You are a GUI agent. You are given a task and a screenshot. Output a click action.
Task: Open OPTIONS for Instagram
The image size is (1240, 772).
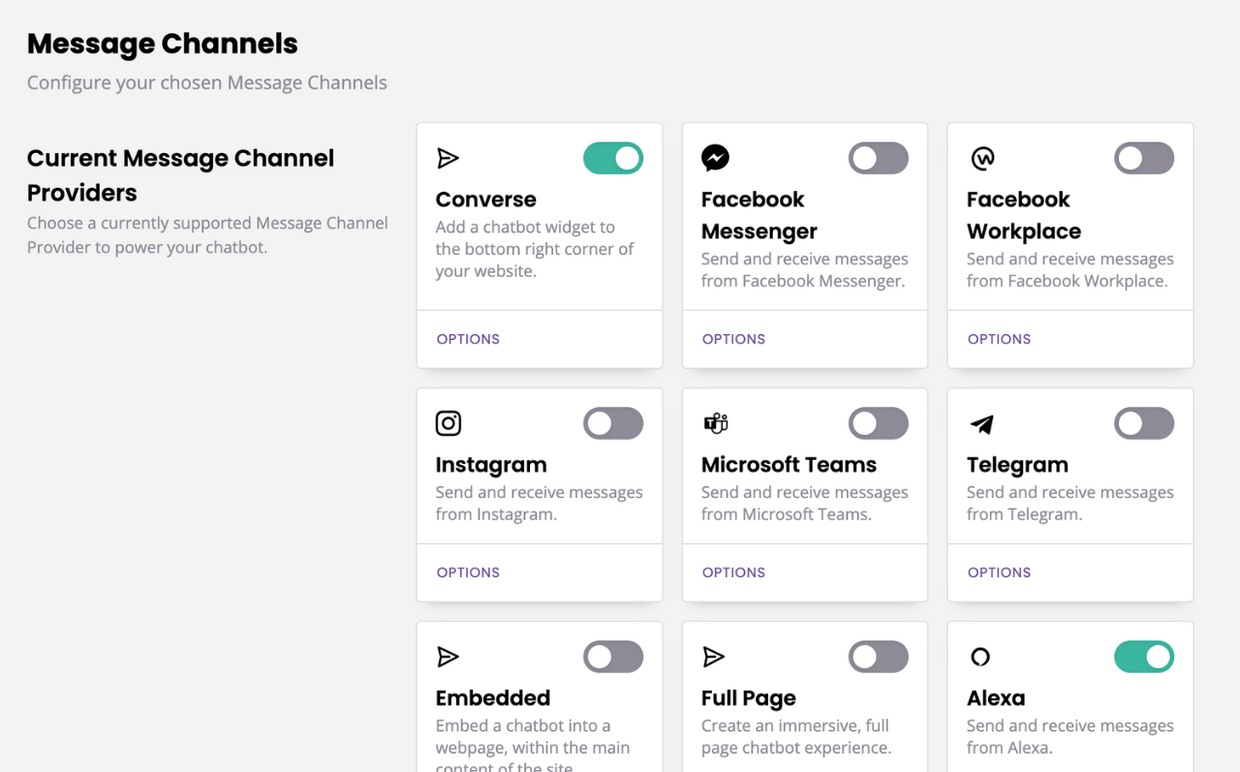467,572
